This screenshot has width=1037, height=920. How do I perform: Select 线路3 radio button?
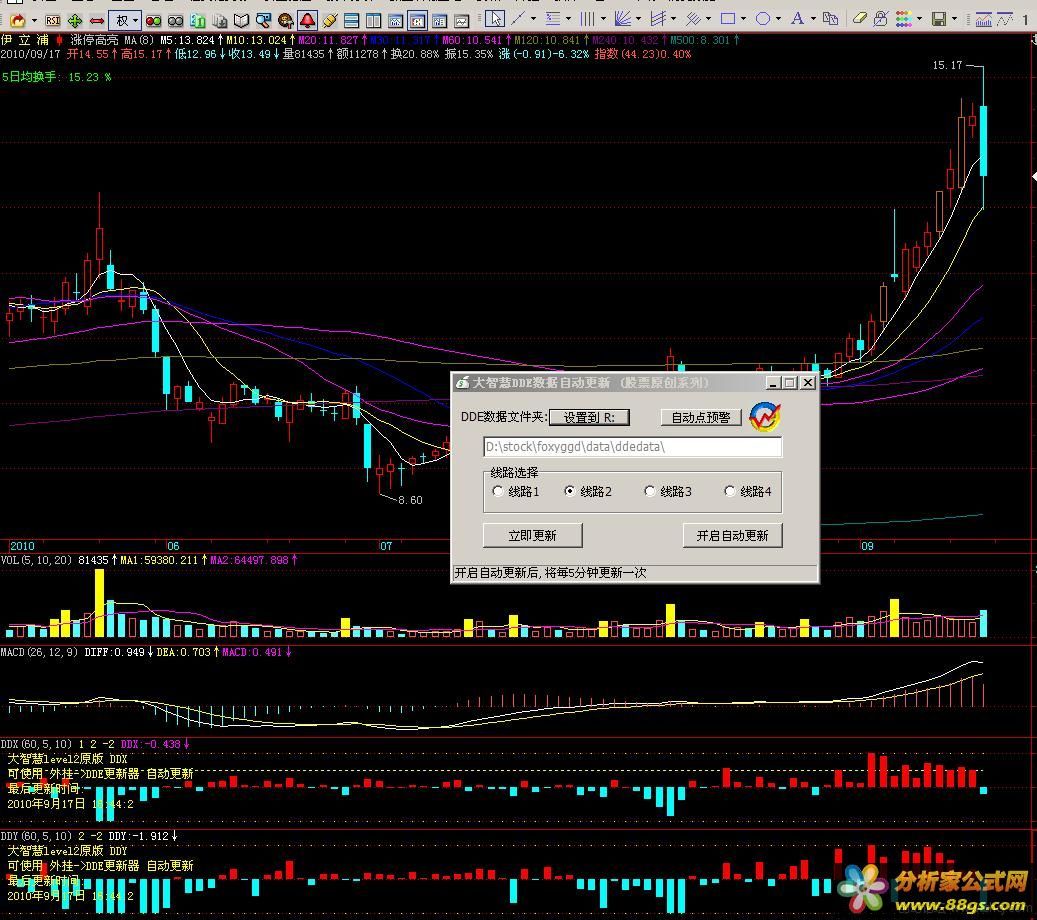pos(649,491)
